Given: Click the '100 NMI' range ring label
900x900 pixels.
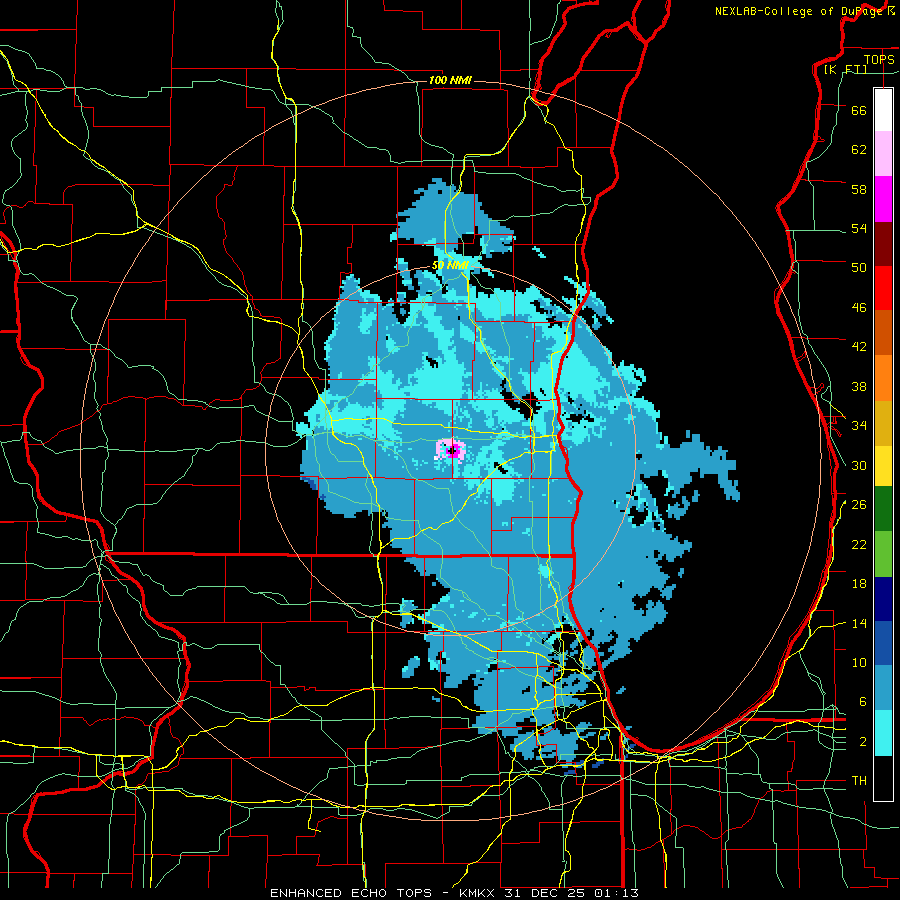Looking at the screenshot, I should tap(450, 80).
